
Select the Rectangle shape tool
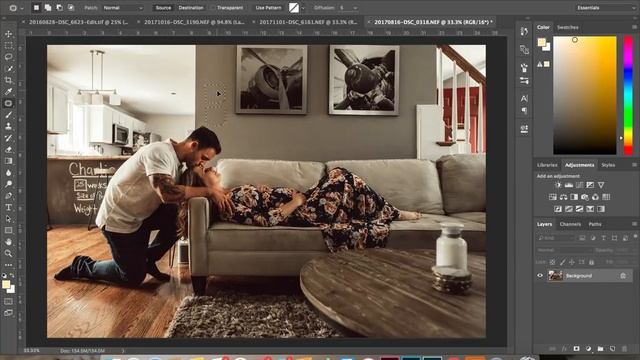tap(8, 230)
